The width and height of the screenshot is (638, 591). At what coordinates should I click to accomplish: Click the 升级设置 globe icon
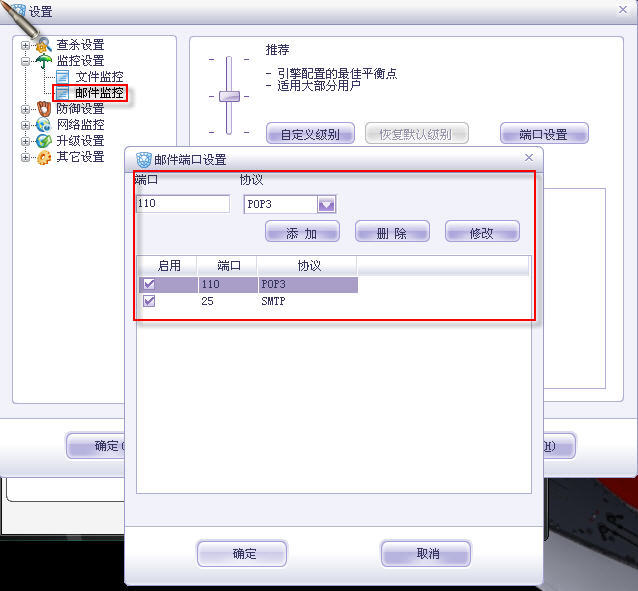[44, 141]
